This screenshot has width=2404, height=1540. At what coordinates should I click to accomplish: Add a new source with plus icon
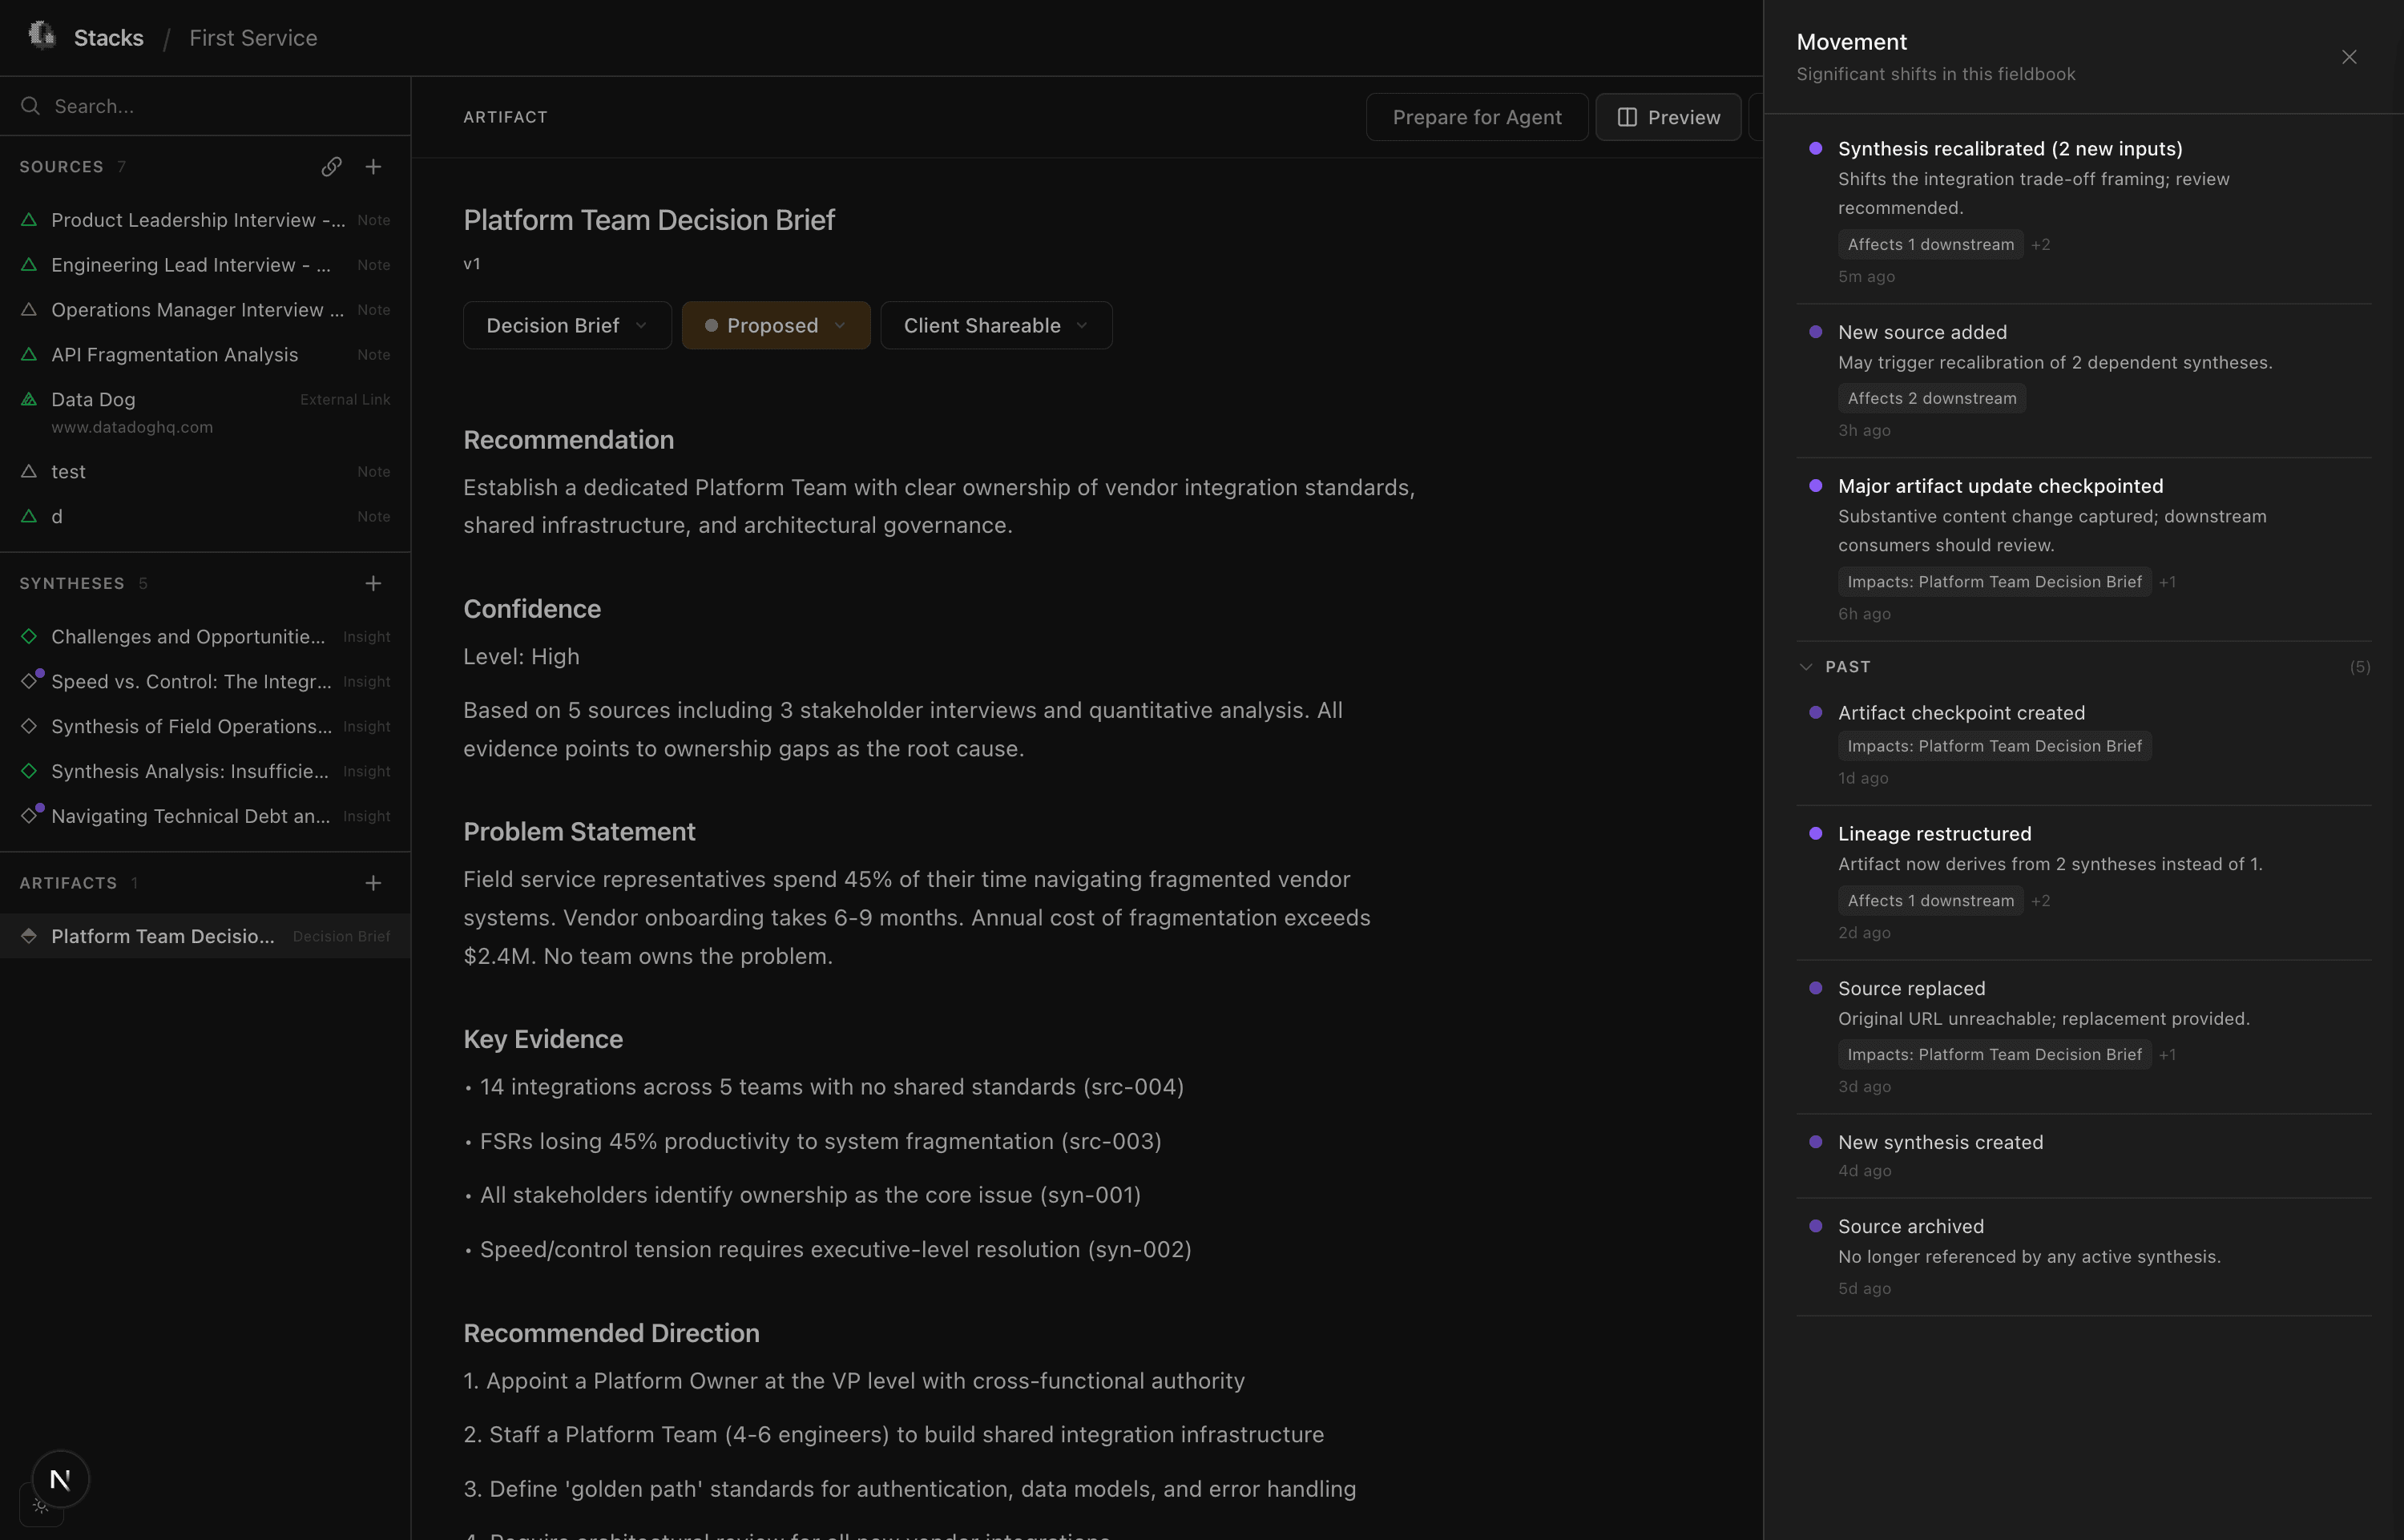point(373,167)
